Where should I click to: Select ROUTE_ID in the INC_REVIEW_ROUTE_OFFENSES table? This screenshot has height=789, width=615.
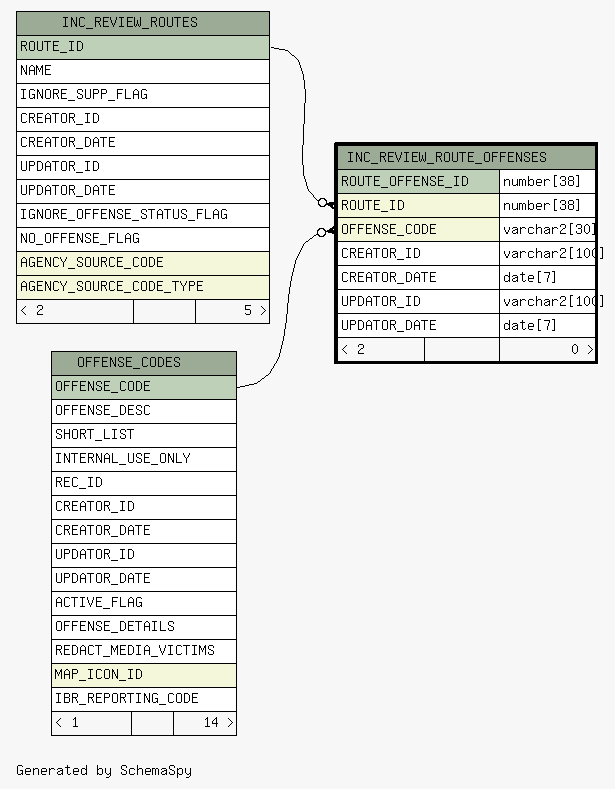tap(418, 206)
